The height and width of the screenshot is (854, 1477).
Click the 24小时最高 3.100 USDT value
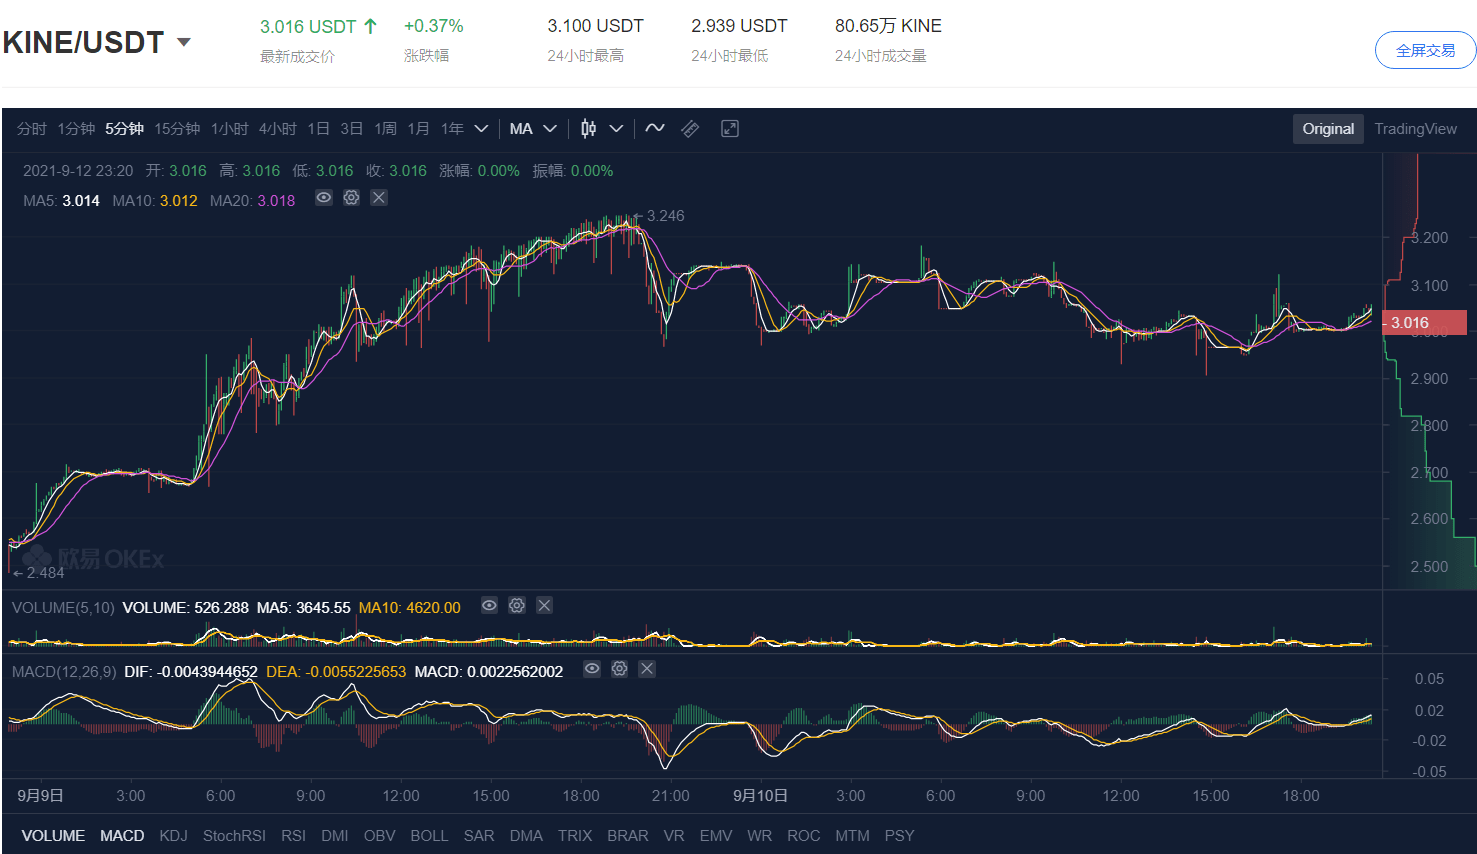click(x=595, y=26)
